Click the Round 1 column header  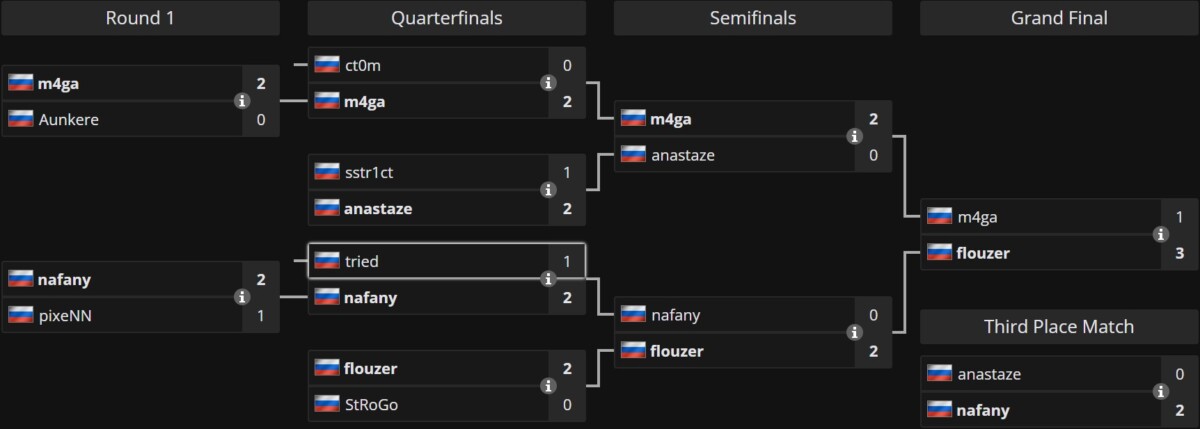(140, 18)
